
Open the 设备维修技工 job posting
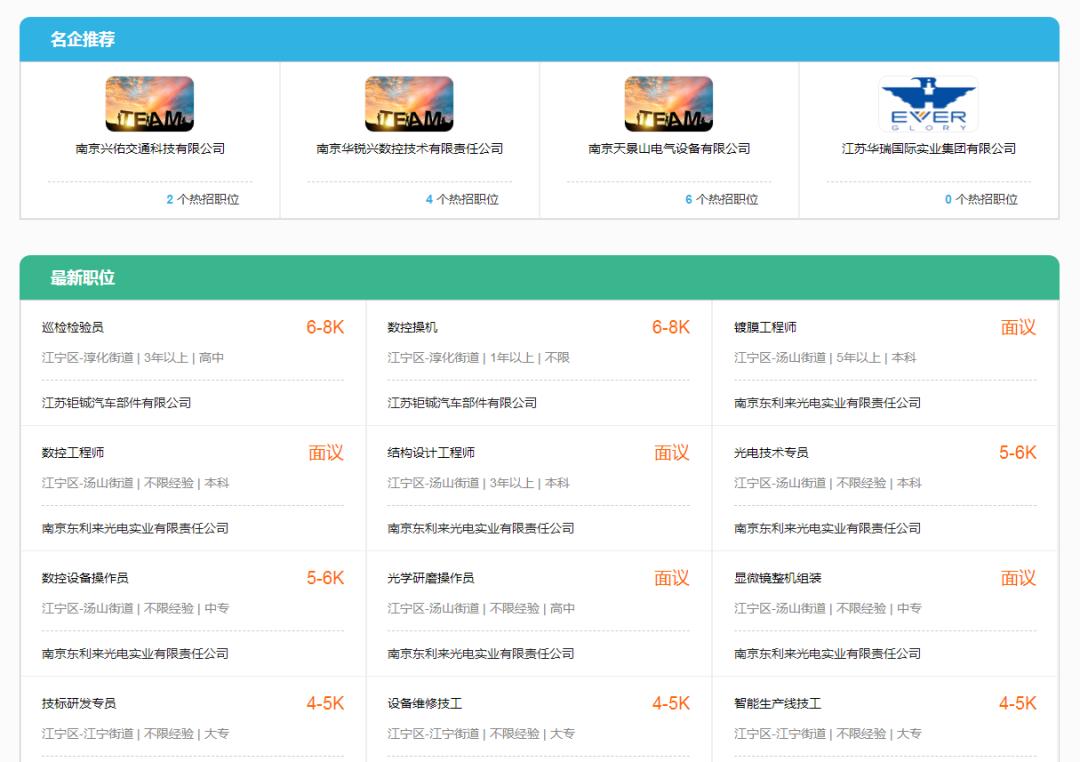(425, 703)
